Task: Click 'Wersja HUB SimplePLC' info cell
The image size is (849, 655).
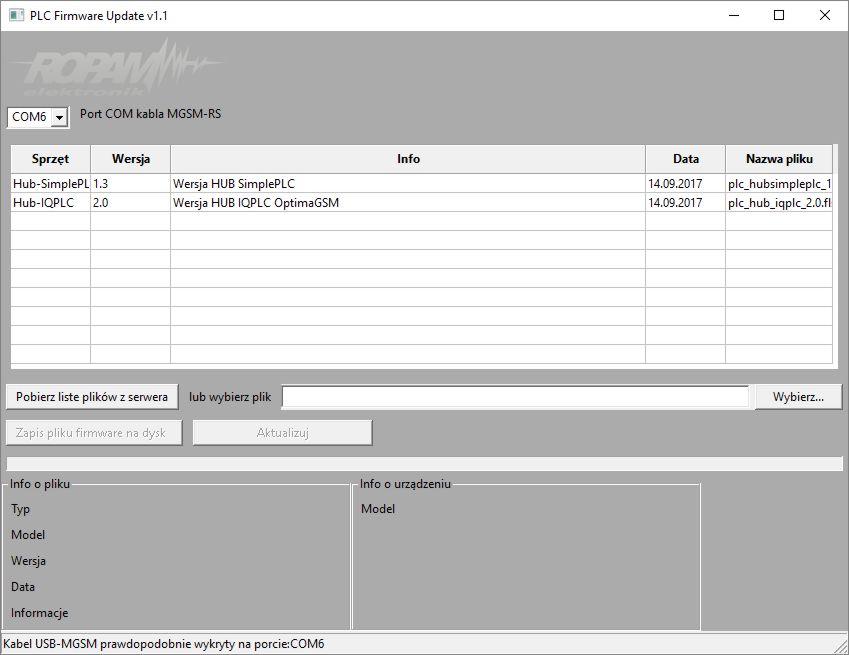Action: click(x=408, y=184)
